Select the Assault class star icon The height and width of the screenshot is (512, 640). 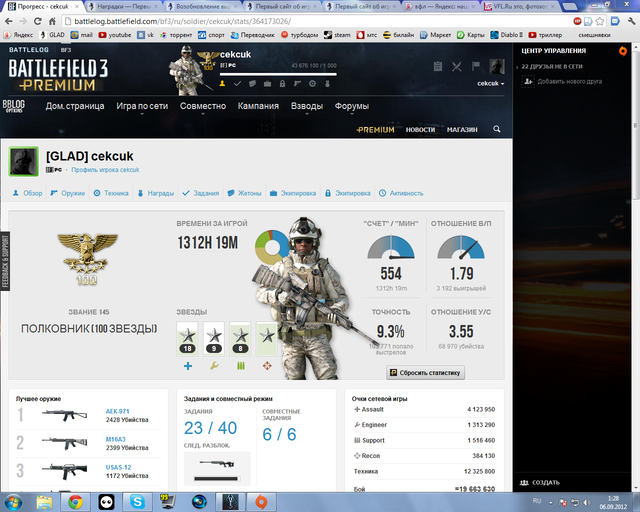click(x=188, y=338)
